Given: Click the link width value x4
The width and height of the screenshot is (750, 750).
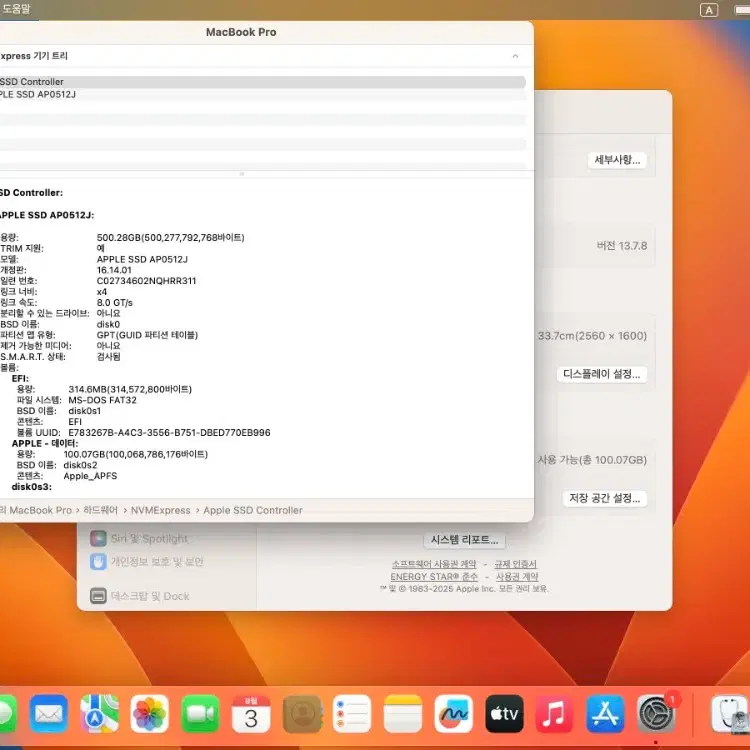Looking at the screenshot, I should pos(102,292).
